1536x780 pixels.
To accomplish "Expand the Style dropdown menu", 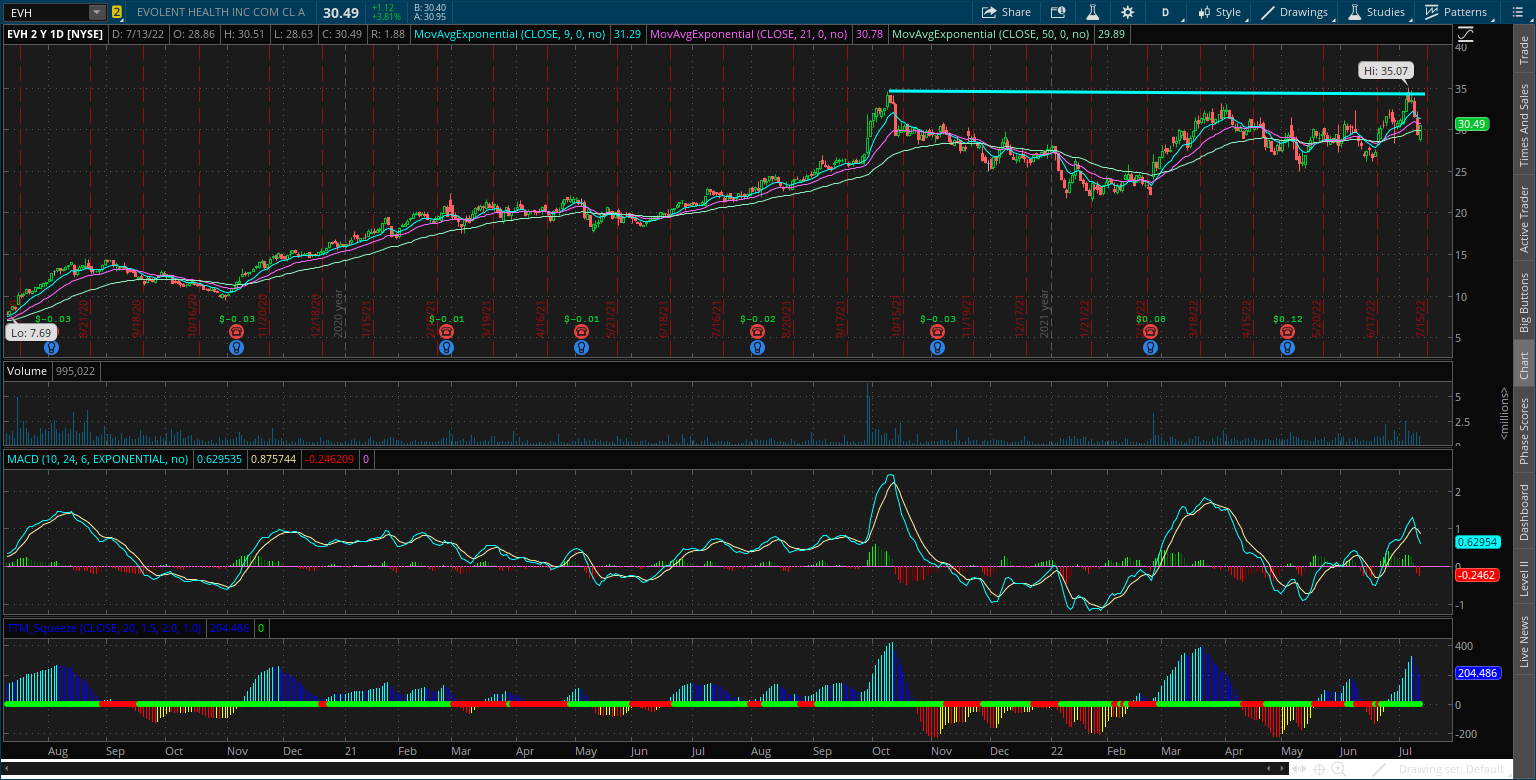I will click(1222, 12).
